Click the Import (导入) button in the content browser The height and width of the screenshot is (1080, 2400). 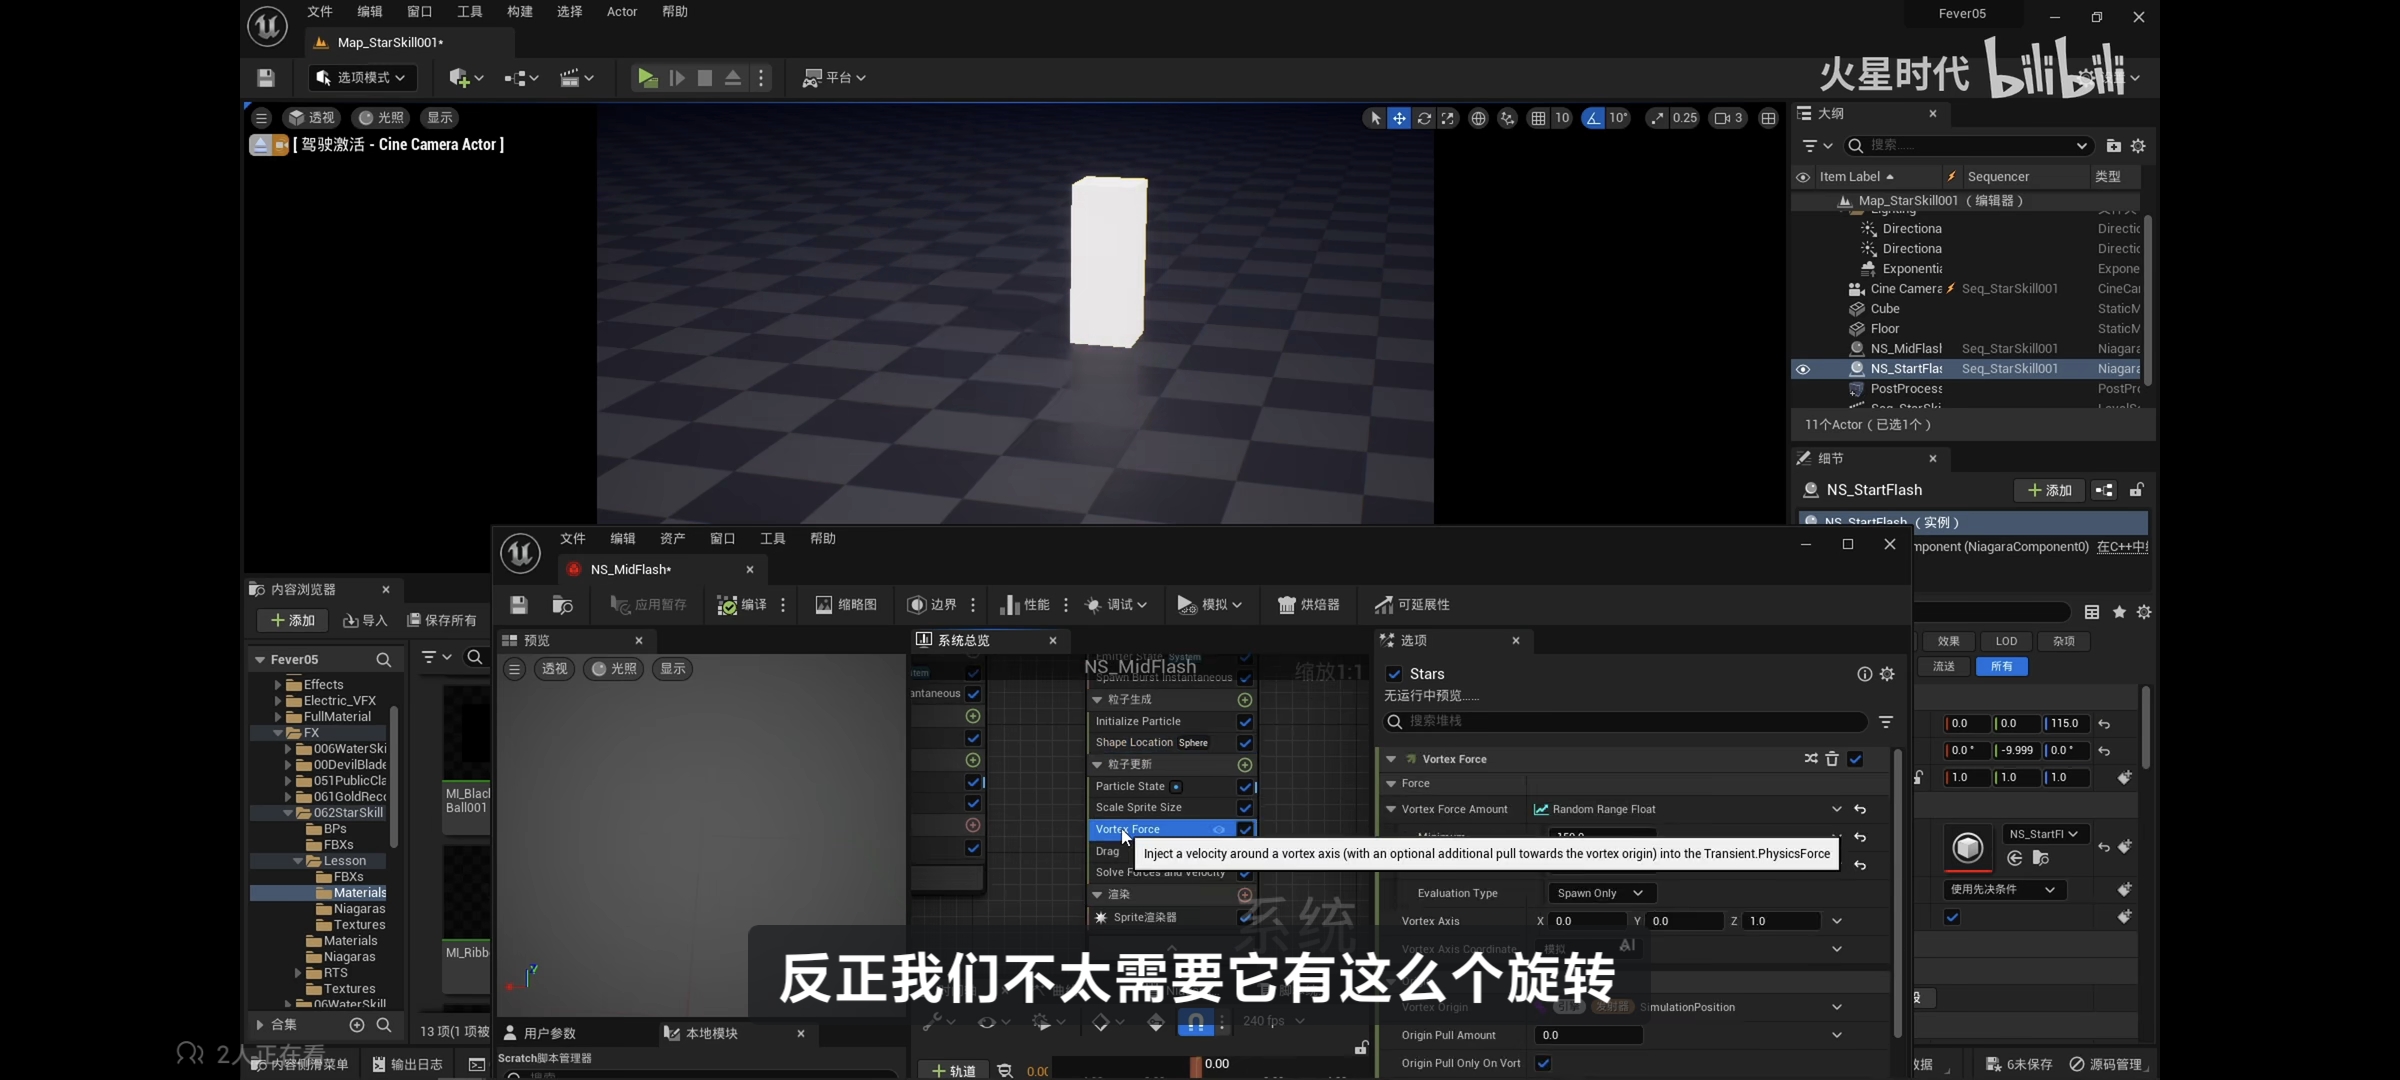coord(365,621)
